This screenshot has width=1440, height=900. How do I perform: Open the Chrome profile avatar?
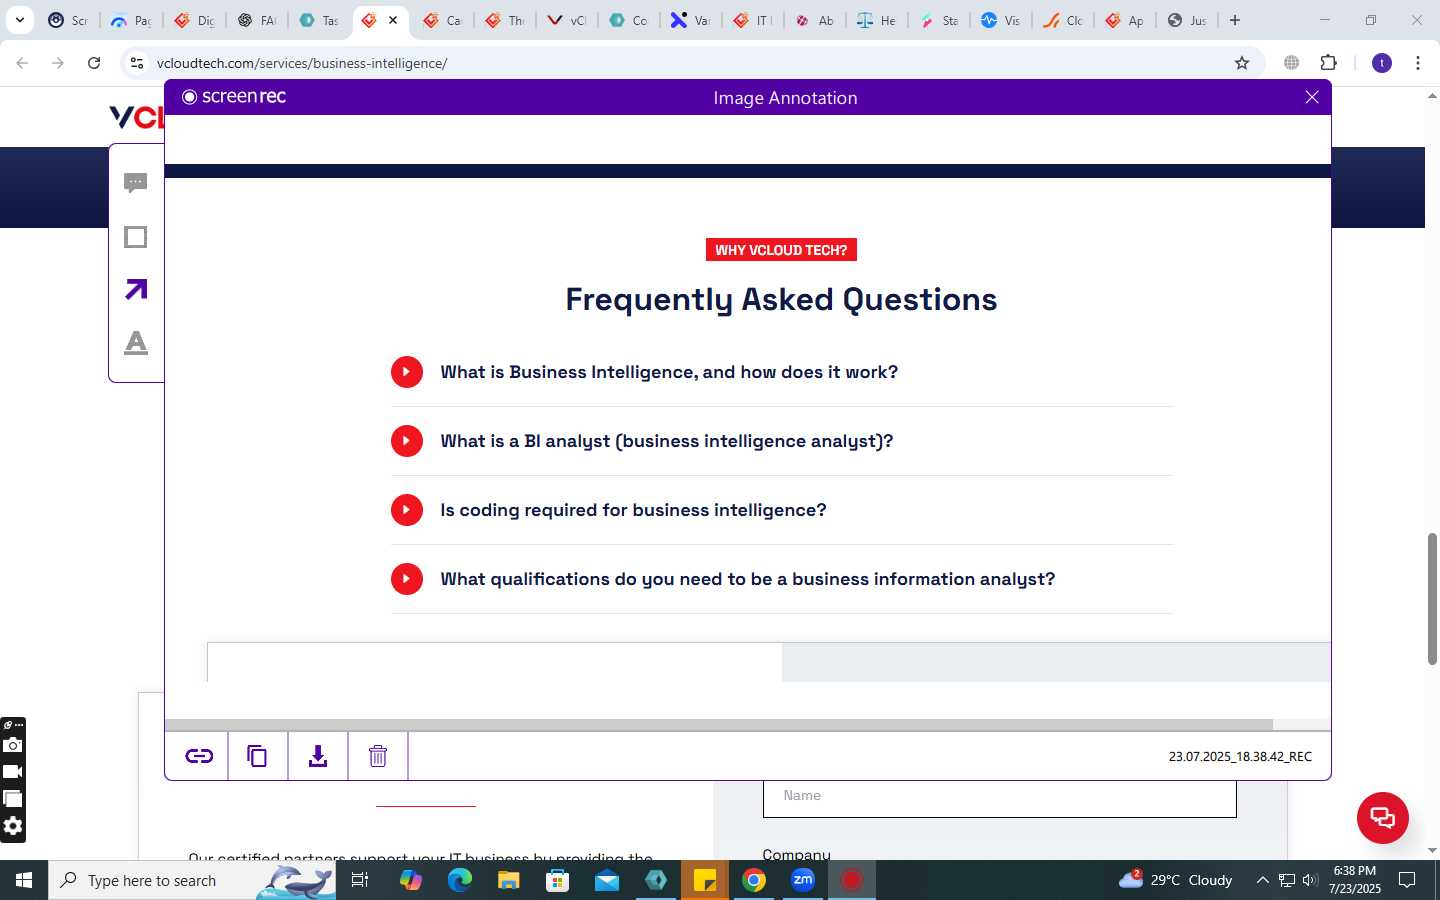pyautogui.click(x=1382, y=63)
